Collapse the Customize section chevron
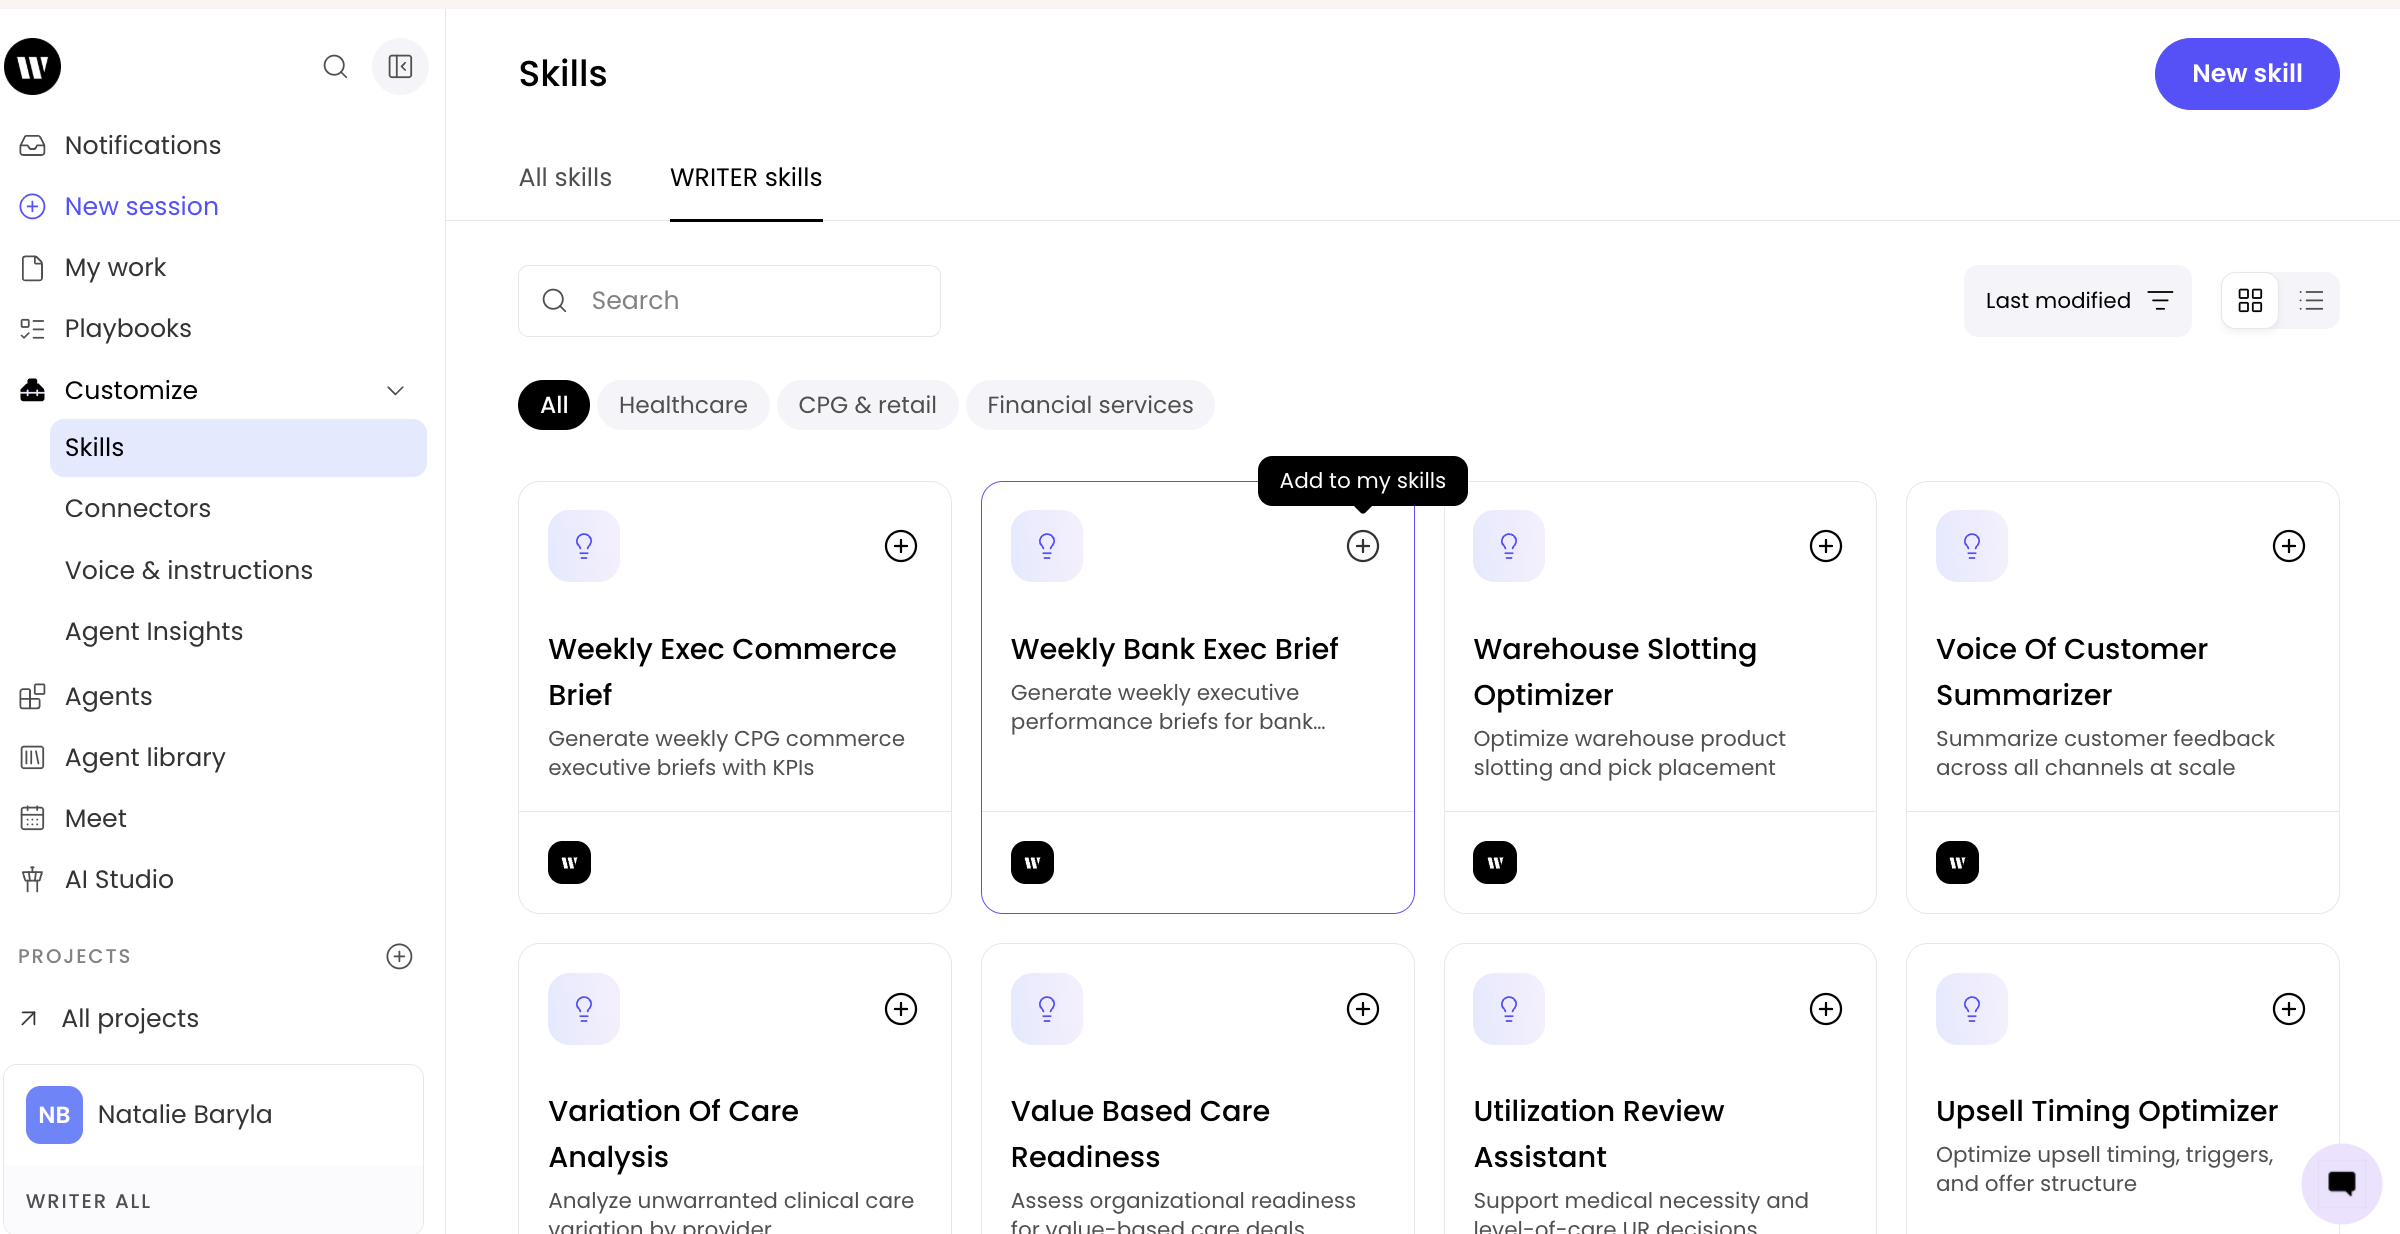The image size is (2400, 1234). (395, 390)
